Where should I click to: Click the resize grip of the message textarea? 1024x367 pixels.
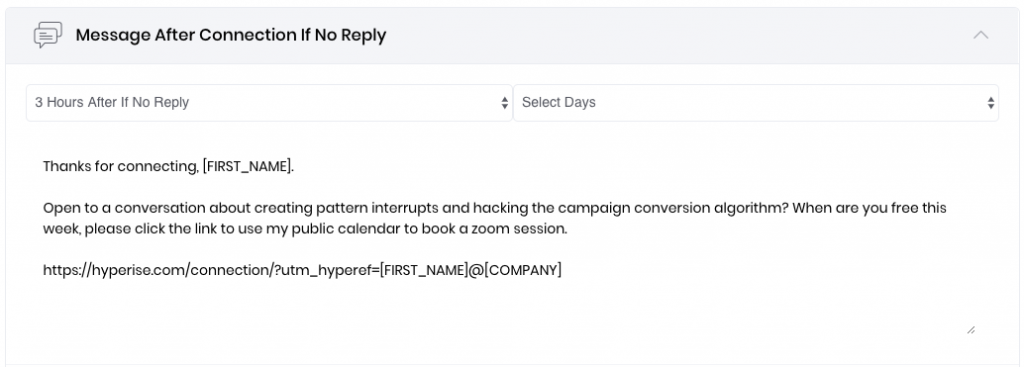pyautogui.click(x=970, y=330)
